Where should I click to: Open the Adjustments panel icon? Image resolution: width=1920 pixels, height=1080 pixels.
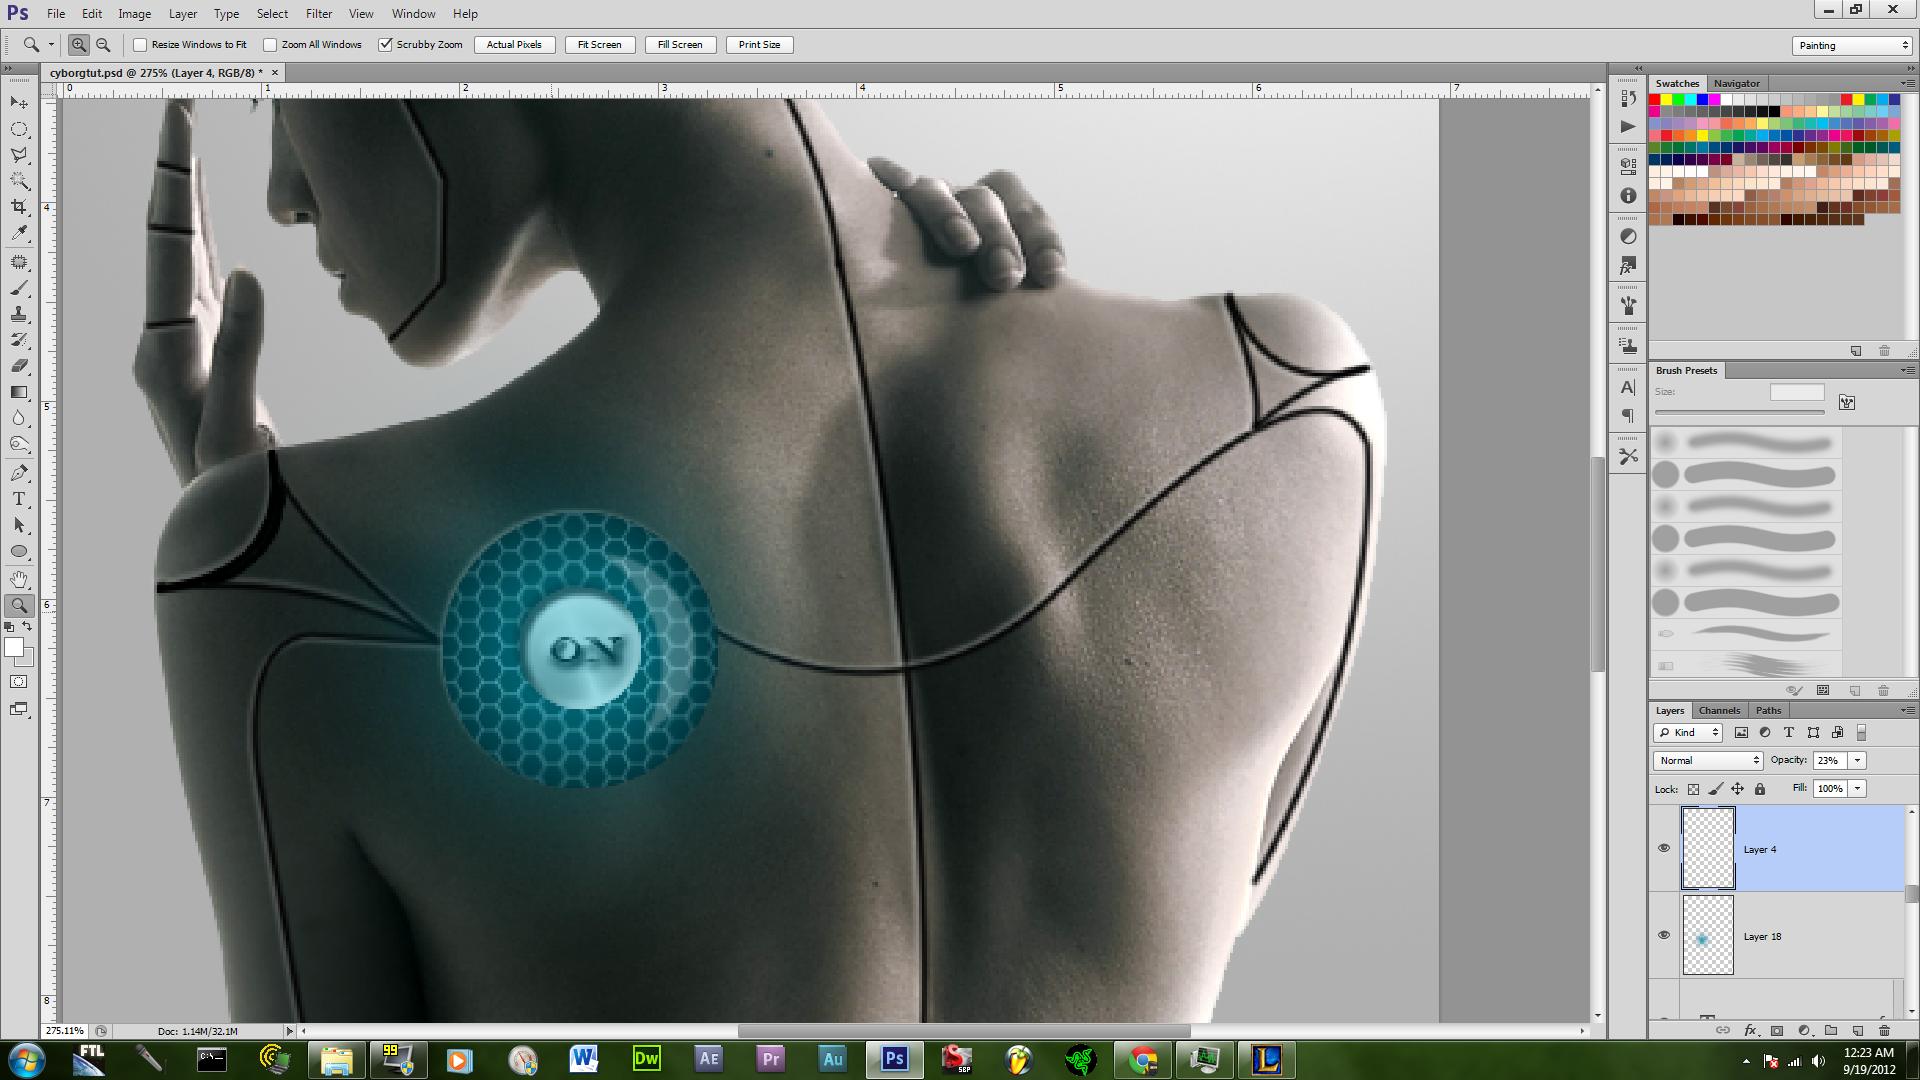point(1628,236)
